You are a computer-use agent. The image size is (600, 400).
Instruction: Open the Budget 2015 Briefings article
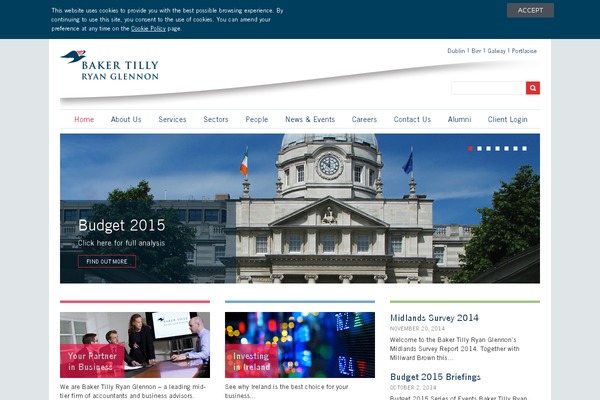[x=435, y=377]
